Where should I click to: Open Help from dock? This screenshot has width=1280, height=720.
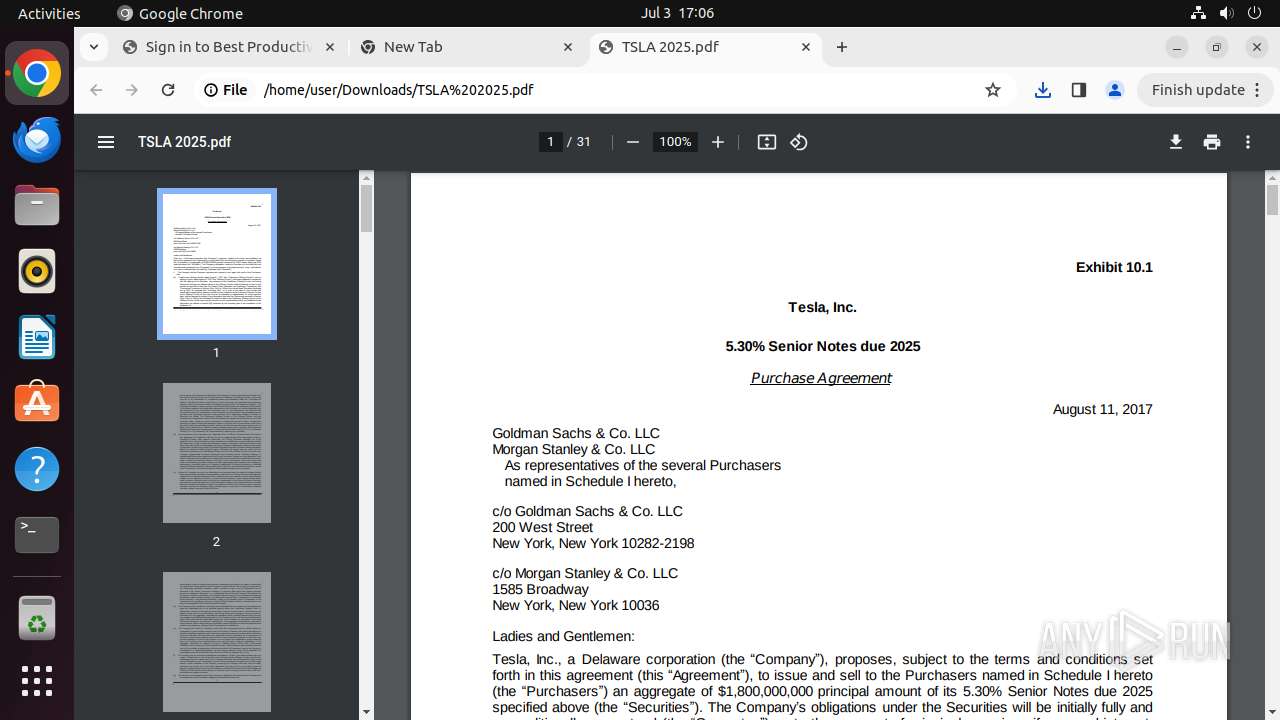tap(37, 469)
